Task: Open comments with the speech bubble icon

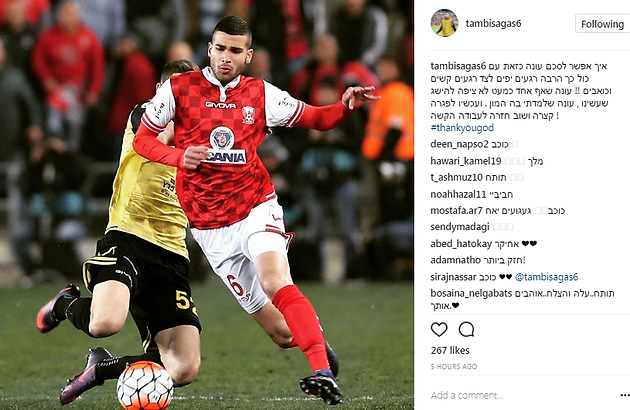Action: click(466, 330)
